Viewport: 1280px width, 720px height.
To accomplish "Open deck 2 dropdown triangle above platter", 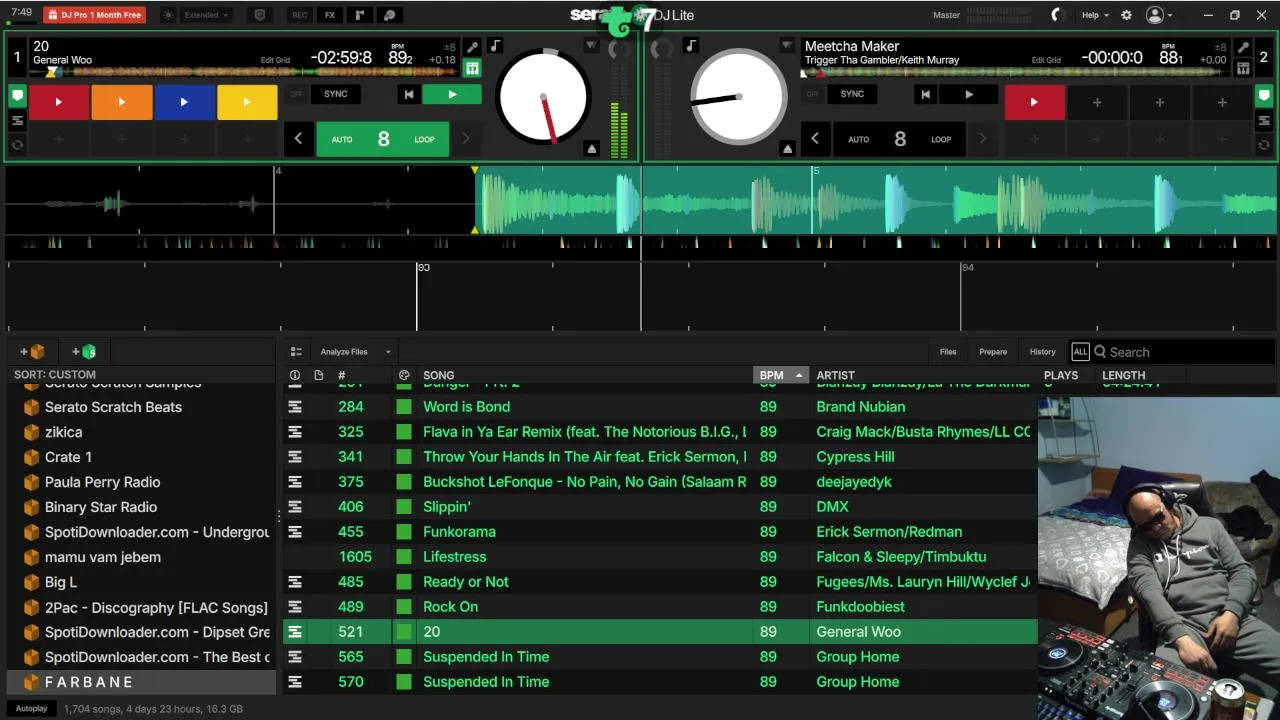I will tap(787, 46).
